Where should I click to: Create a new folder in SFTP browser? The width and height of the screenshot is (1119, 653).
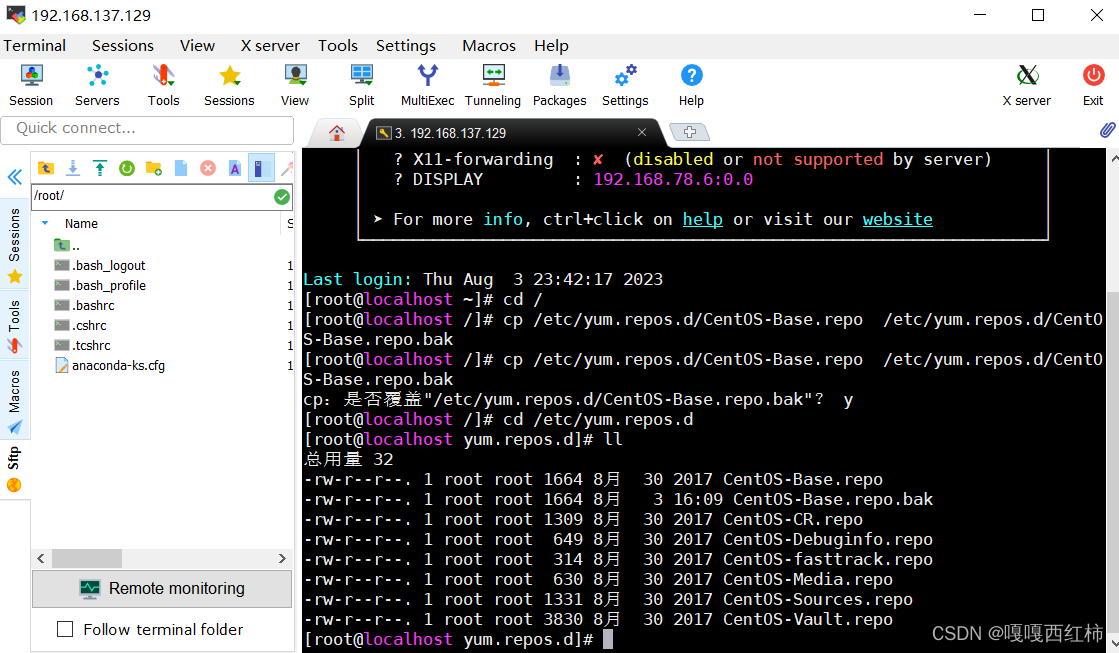153,168
